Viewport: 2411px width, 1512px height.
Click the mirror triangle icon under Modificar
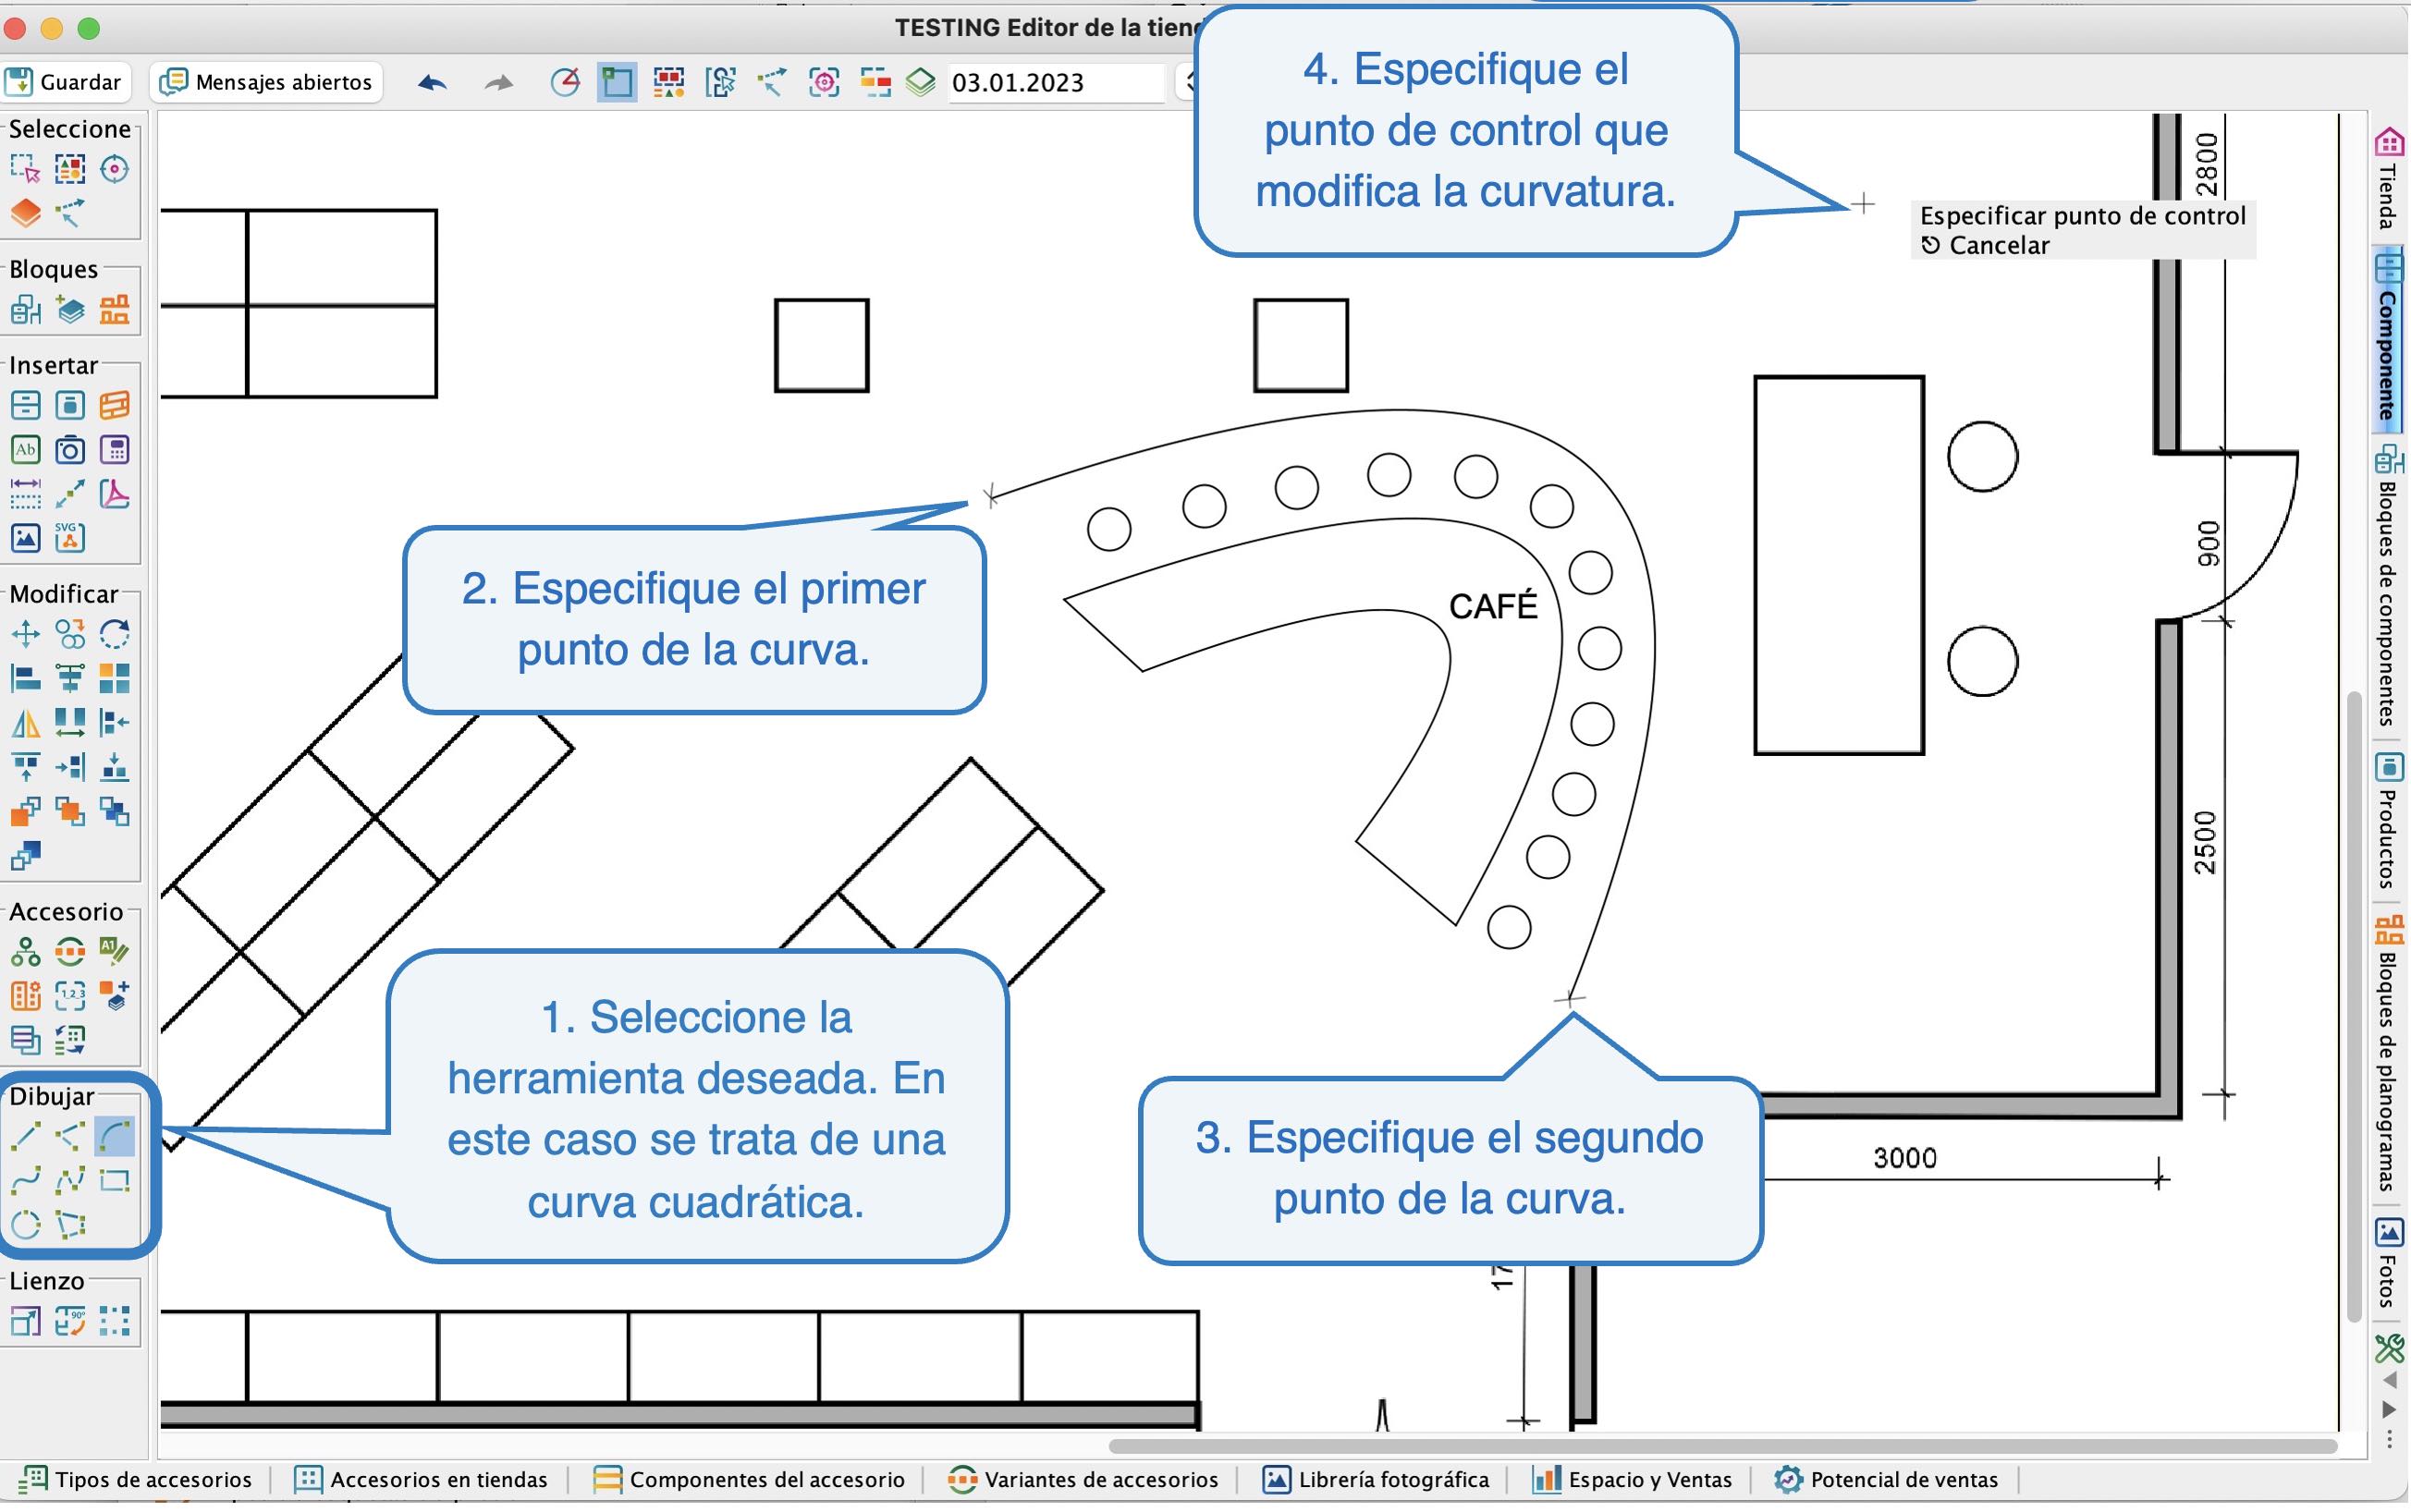25,723
